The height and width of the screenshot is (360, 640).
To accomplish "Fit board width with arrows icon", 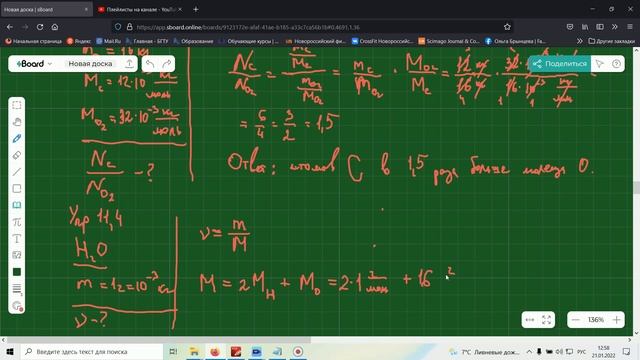I will coord(530,320).
